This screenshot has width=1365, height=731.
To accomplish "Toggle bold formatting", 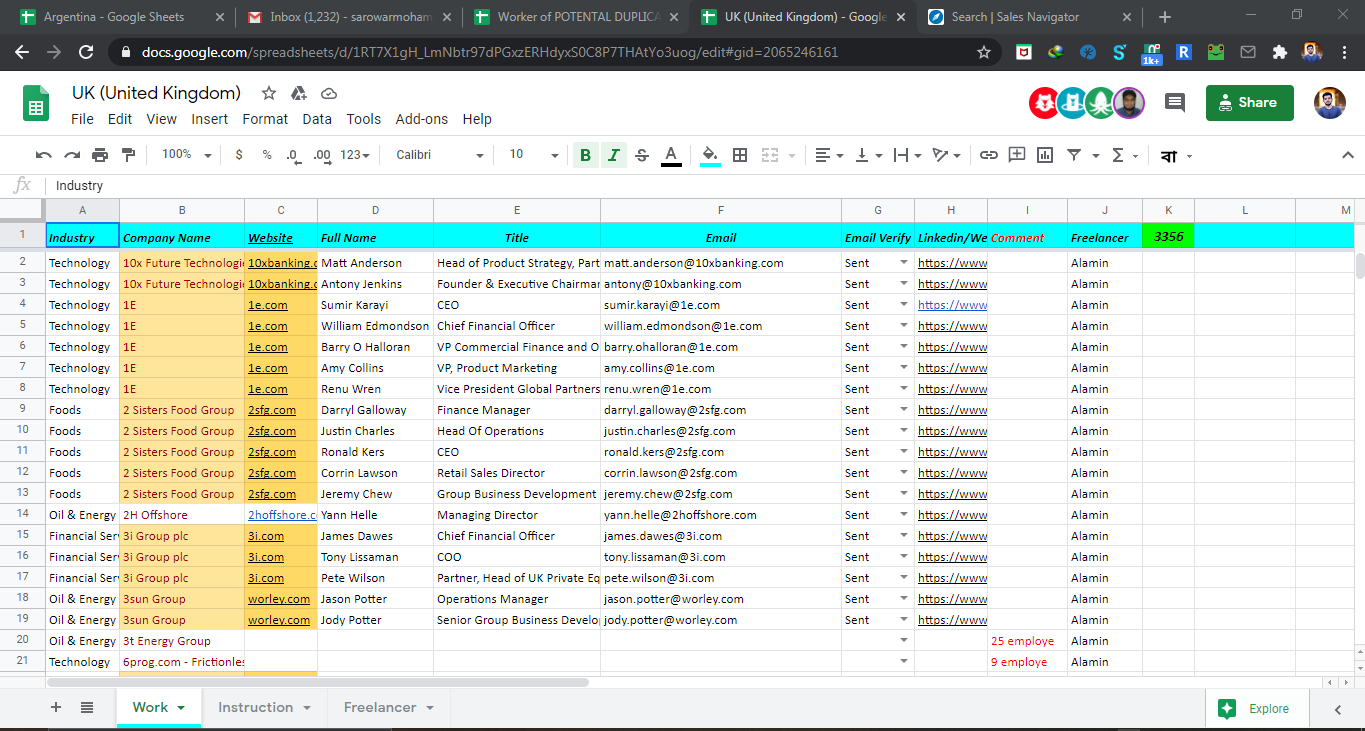I will pos(585,155).
